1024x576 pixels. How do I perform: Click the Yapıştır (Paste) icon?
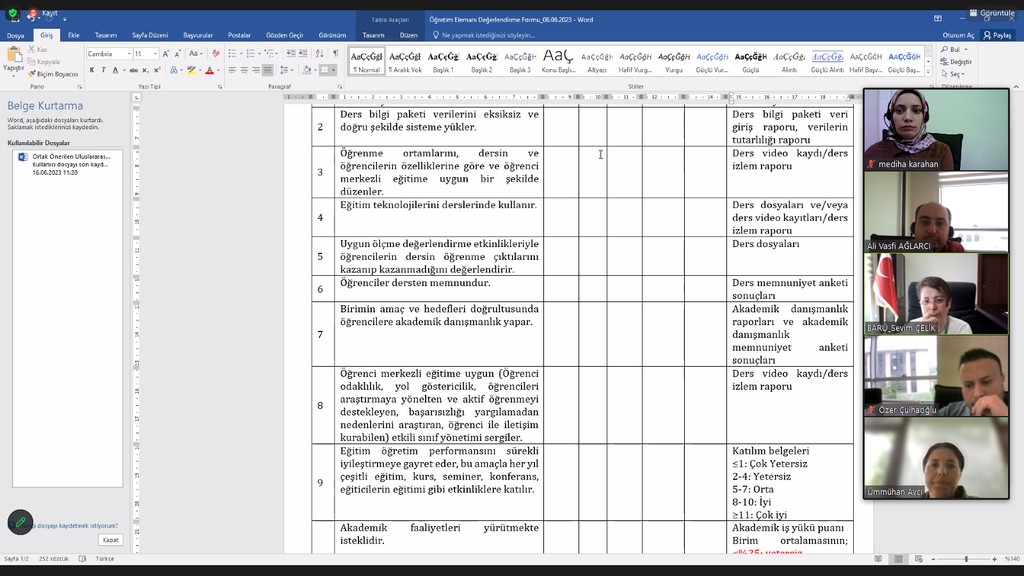coord(13,58)
